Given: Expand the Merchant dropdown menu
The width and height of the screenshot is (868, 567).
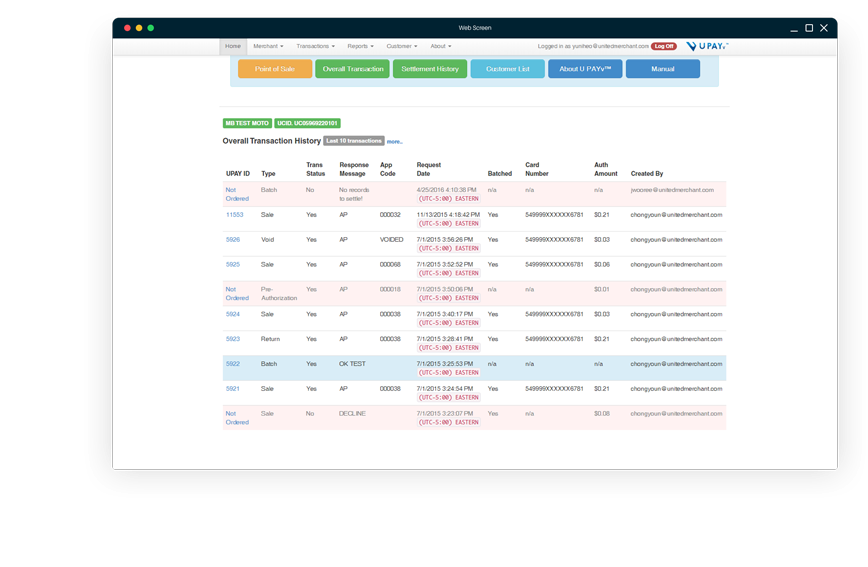Looking at the screenshot, I should 268,47.
